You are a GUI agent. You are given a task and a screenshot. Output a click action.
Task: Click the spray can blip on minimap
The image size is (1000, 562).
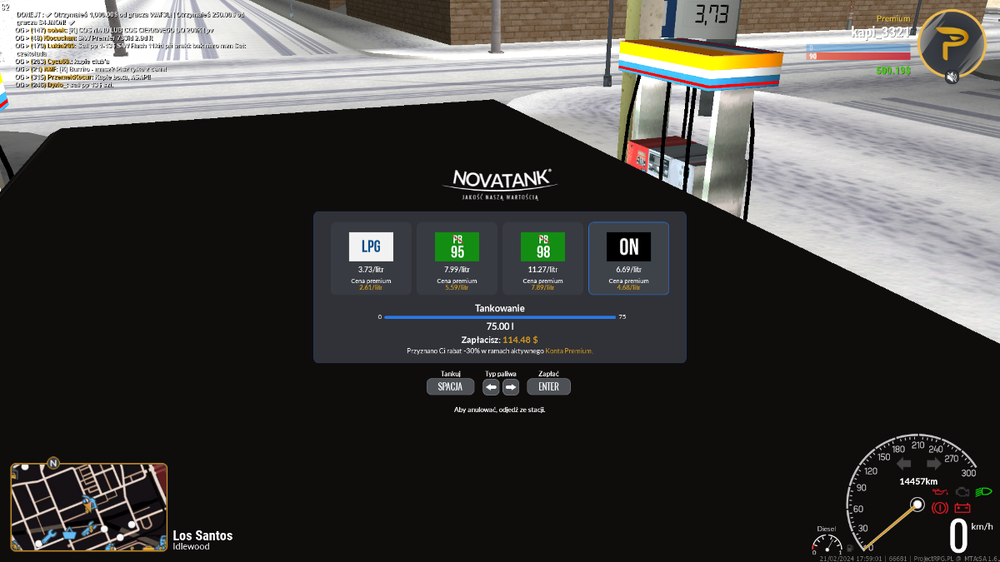pyautogui.click(x=90, y=528)
